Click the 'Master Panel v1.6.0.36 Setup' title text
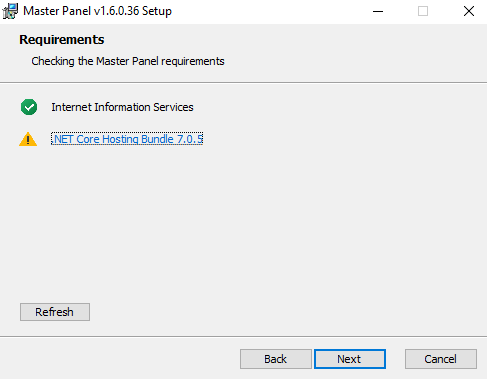 click(x=97, y=11)
